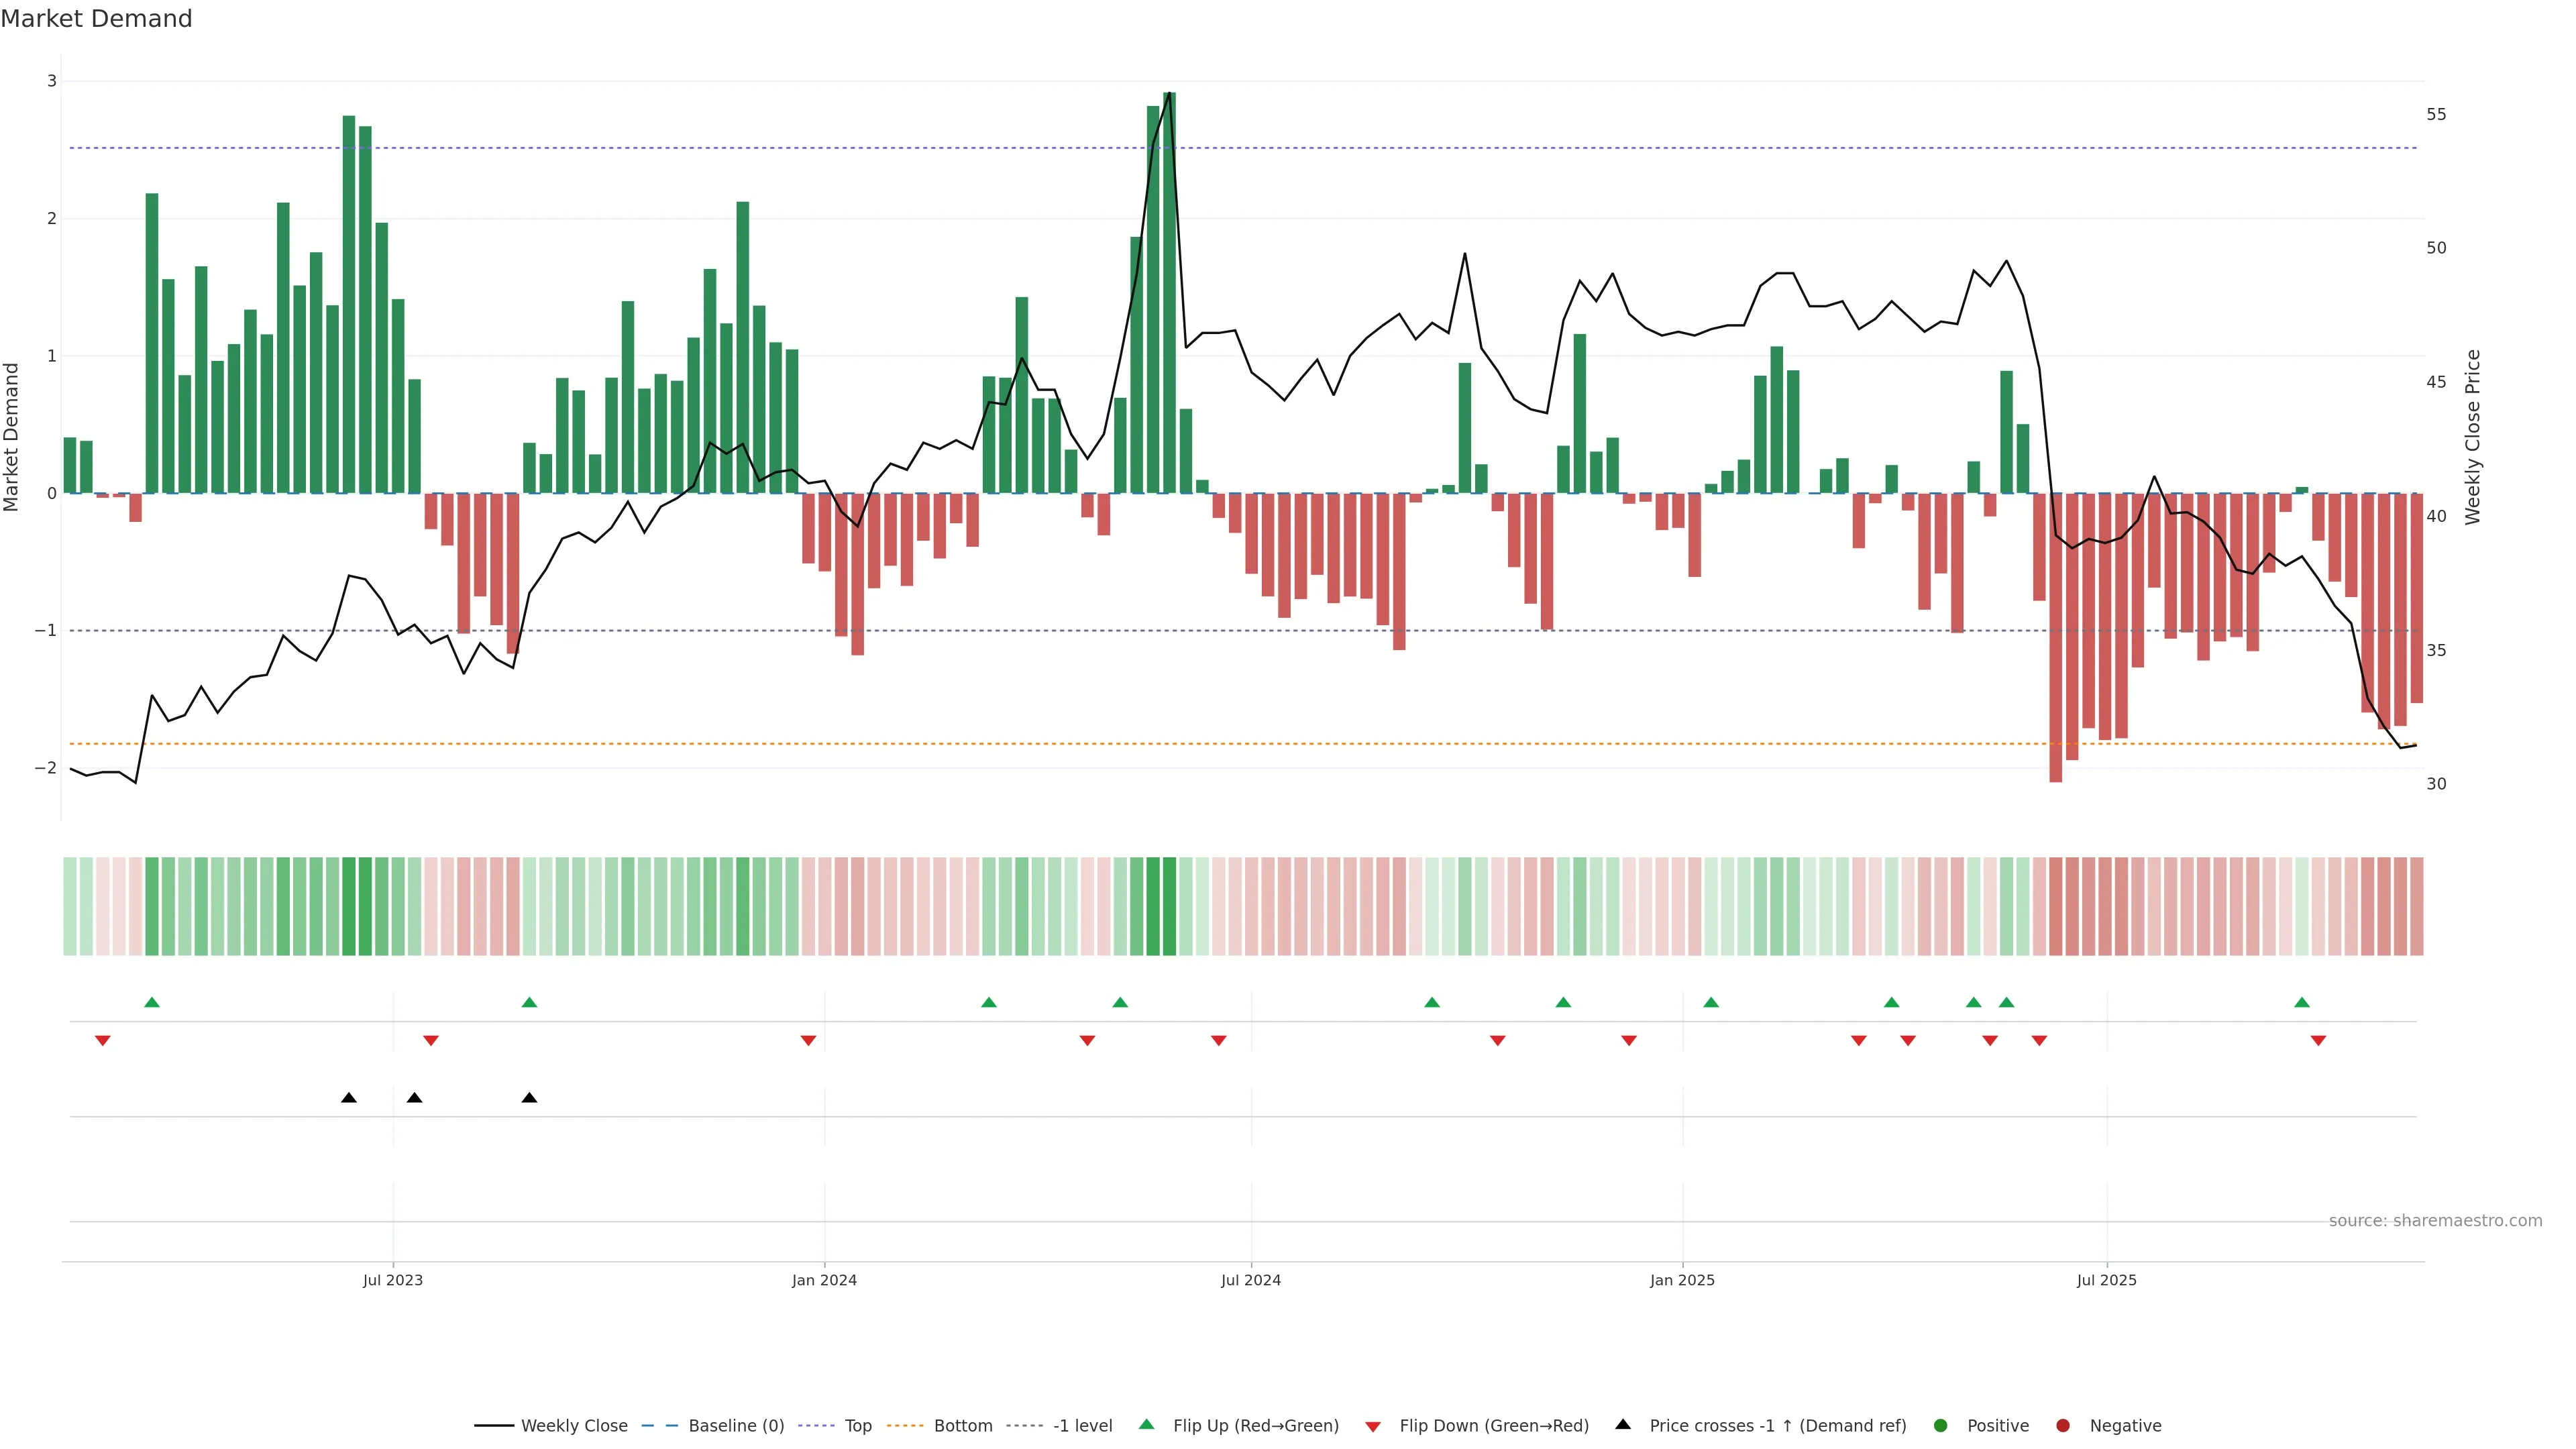This screenshot has height=1449, width=2576.
Task: Click the black Price crosses legend triangle
Action: click(1622, 1424)
